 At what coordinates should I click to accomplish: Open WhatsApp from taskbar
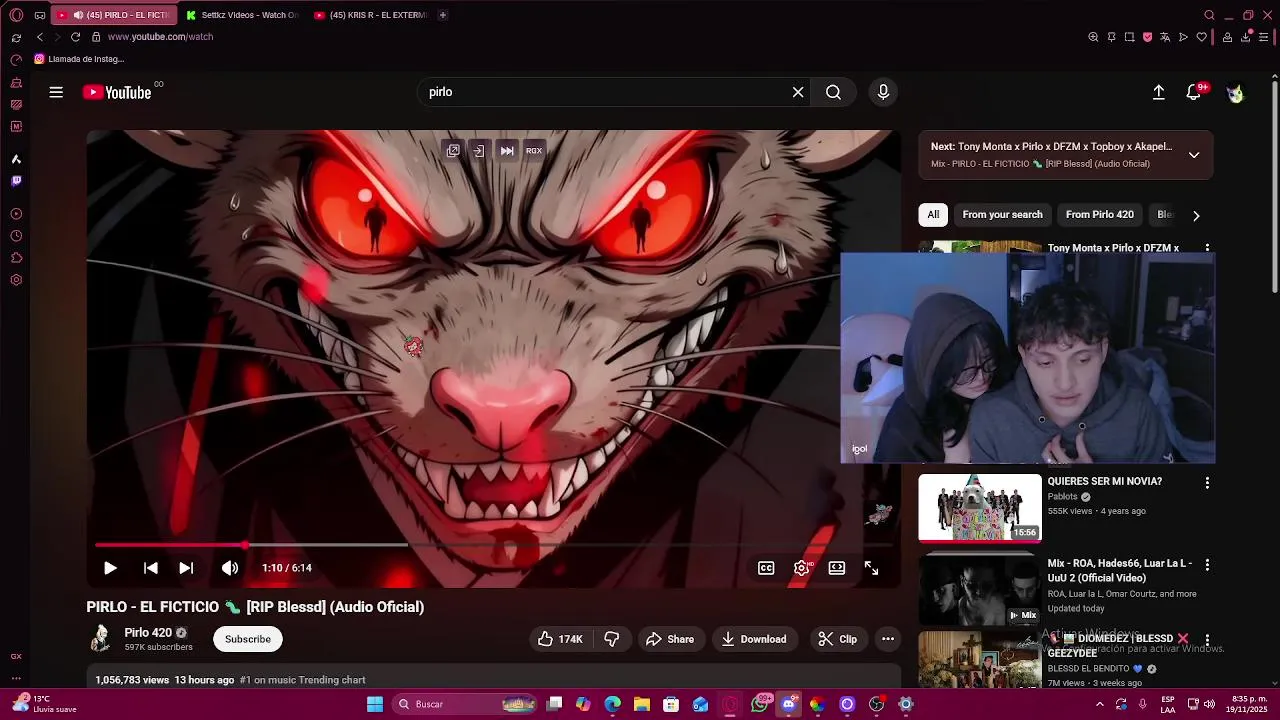pos(760,704)
